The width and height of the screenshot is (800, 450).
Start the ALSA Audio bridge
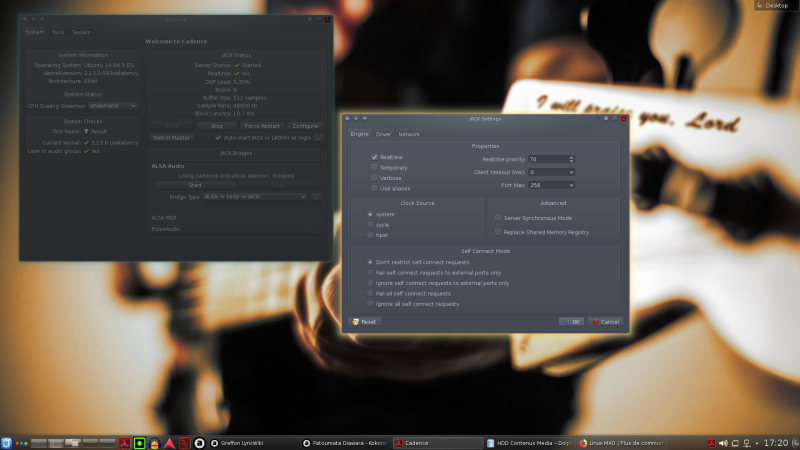195,185
